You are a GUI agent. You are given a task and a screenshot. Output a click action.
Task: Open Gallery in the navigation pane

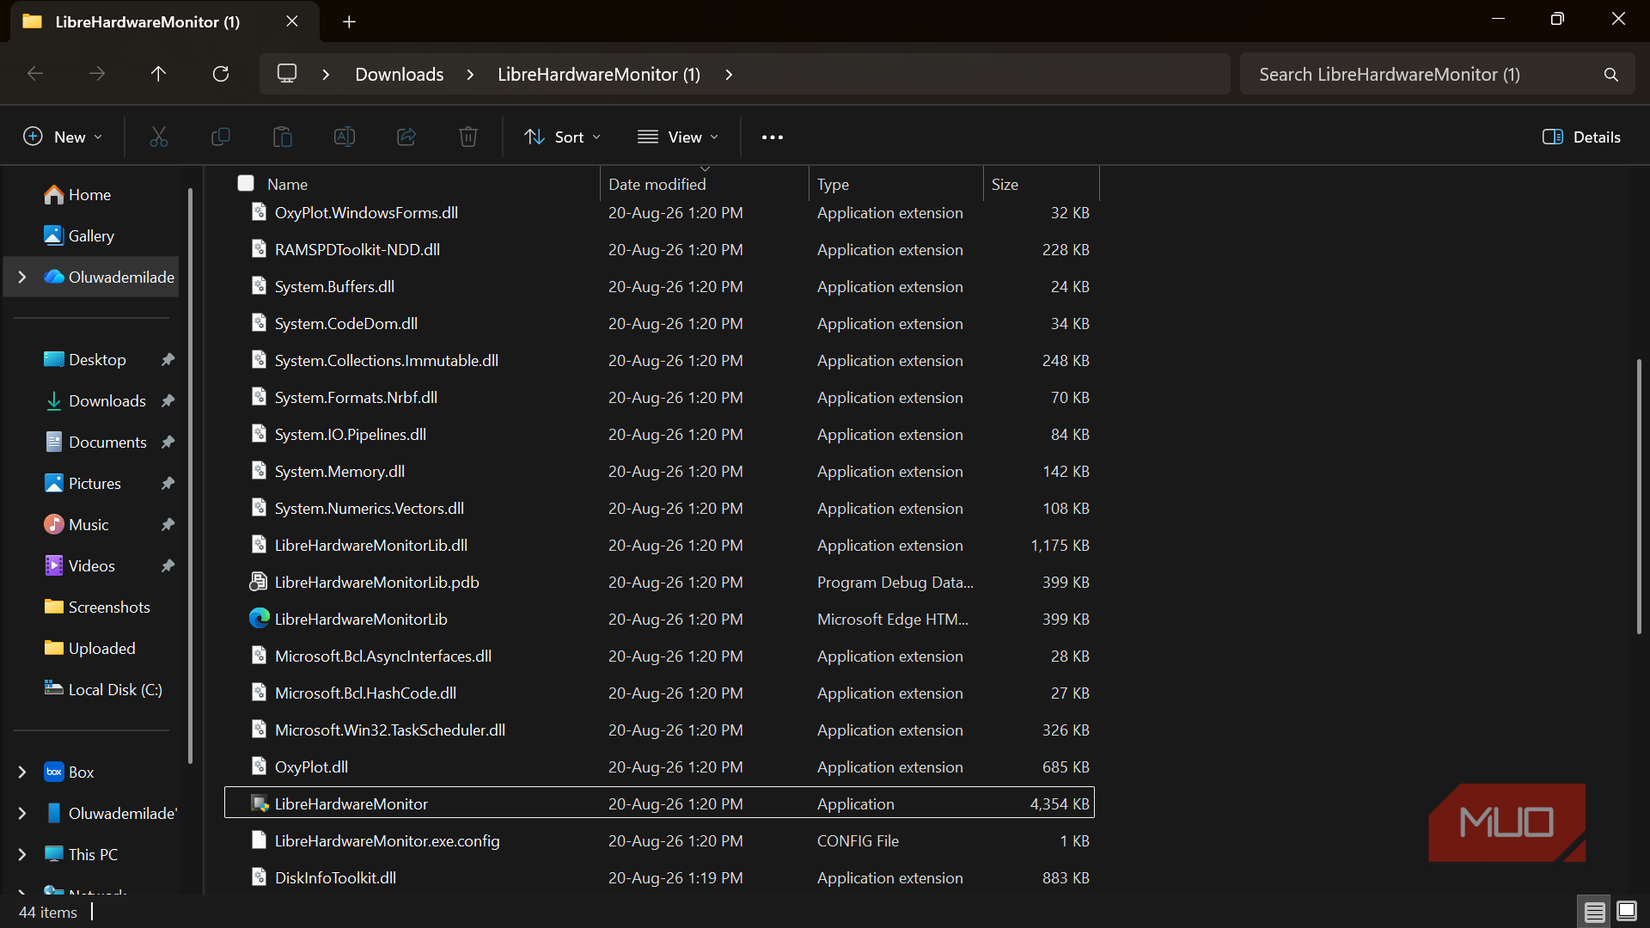[80, 236]
